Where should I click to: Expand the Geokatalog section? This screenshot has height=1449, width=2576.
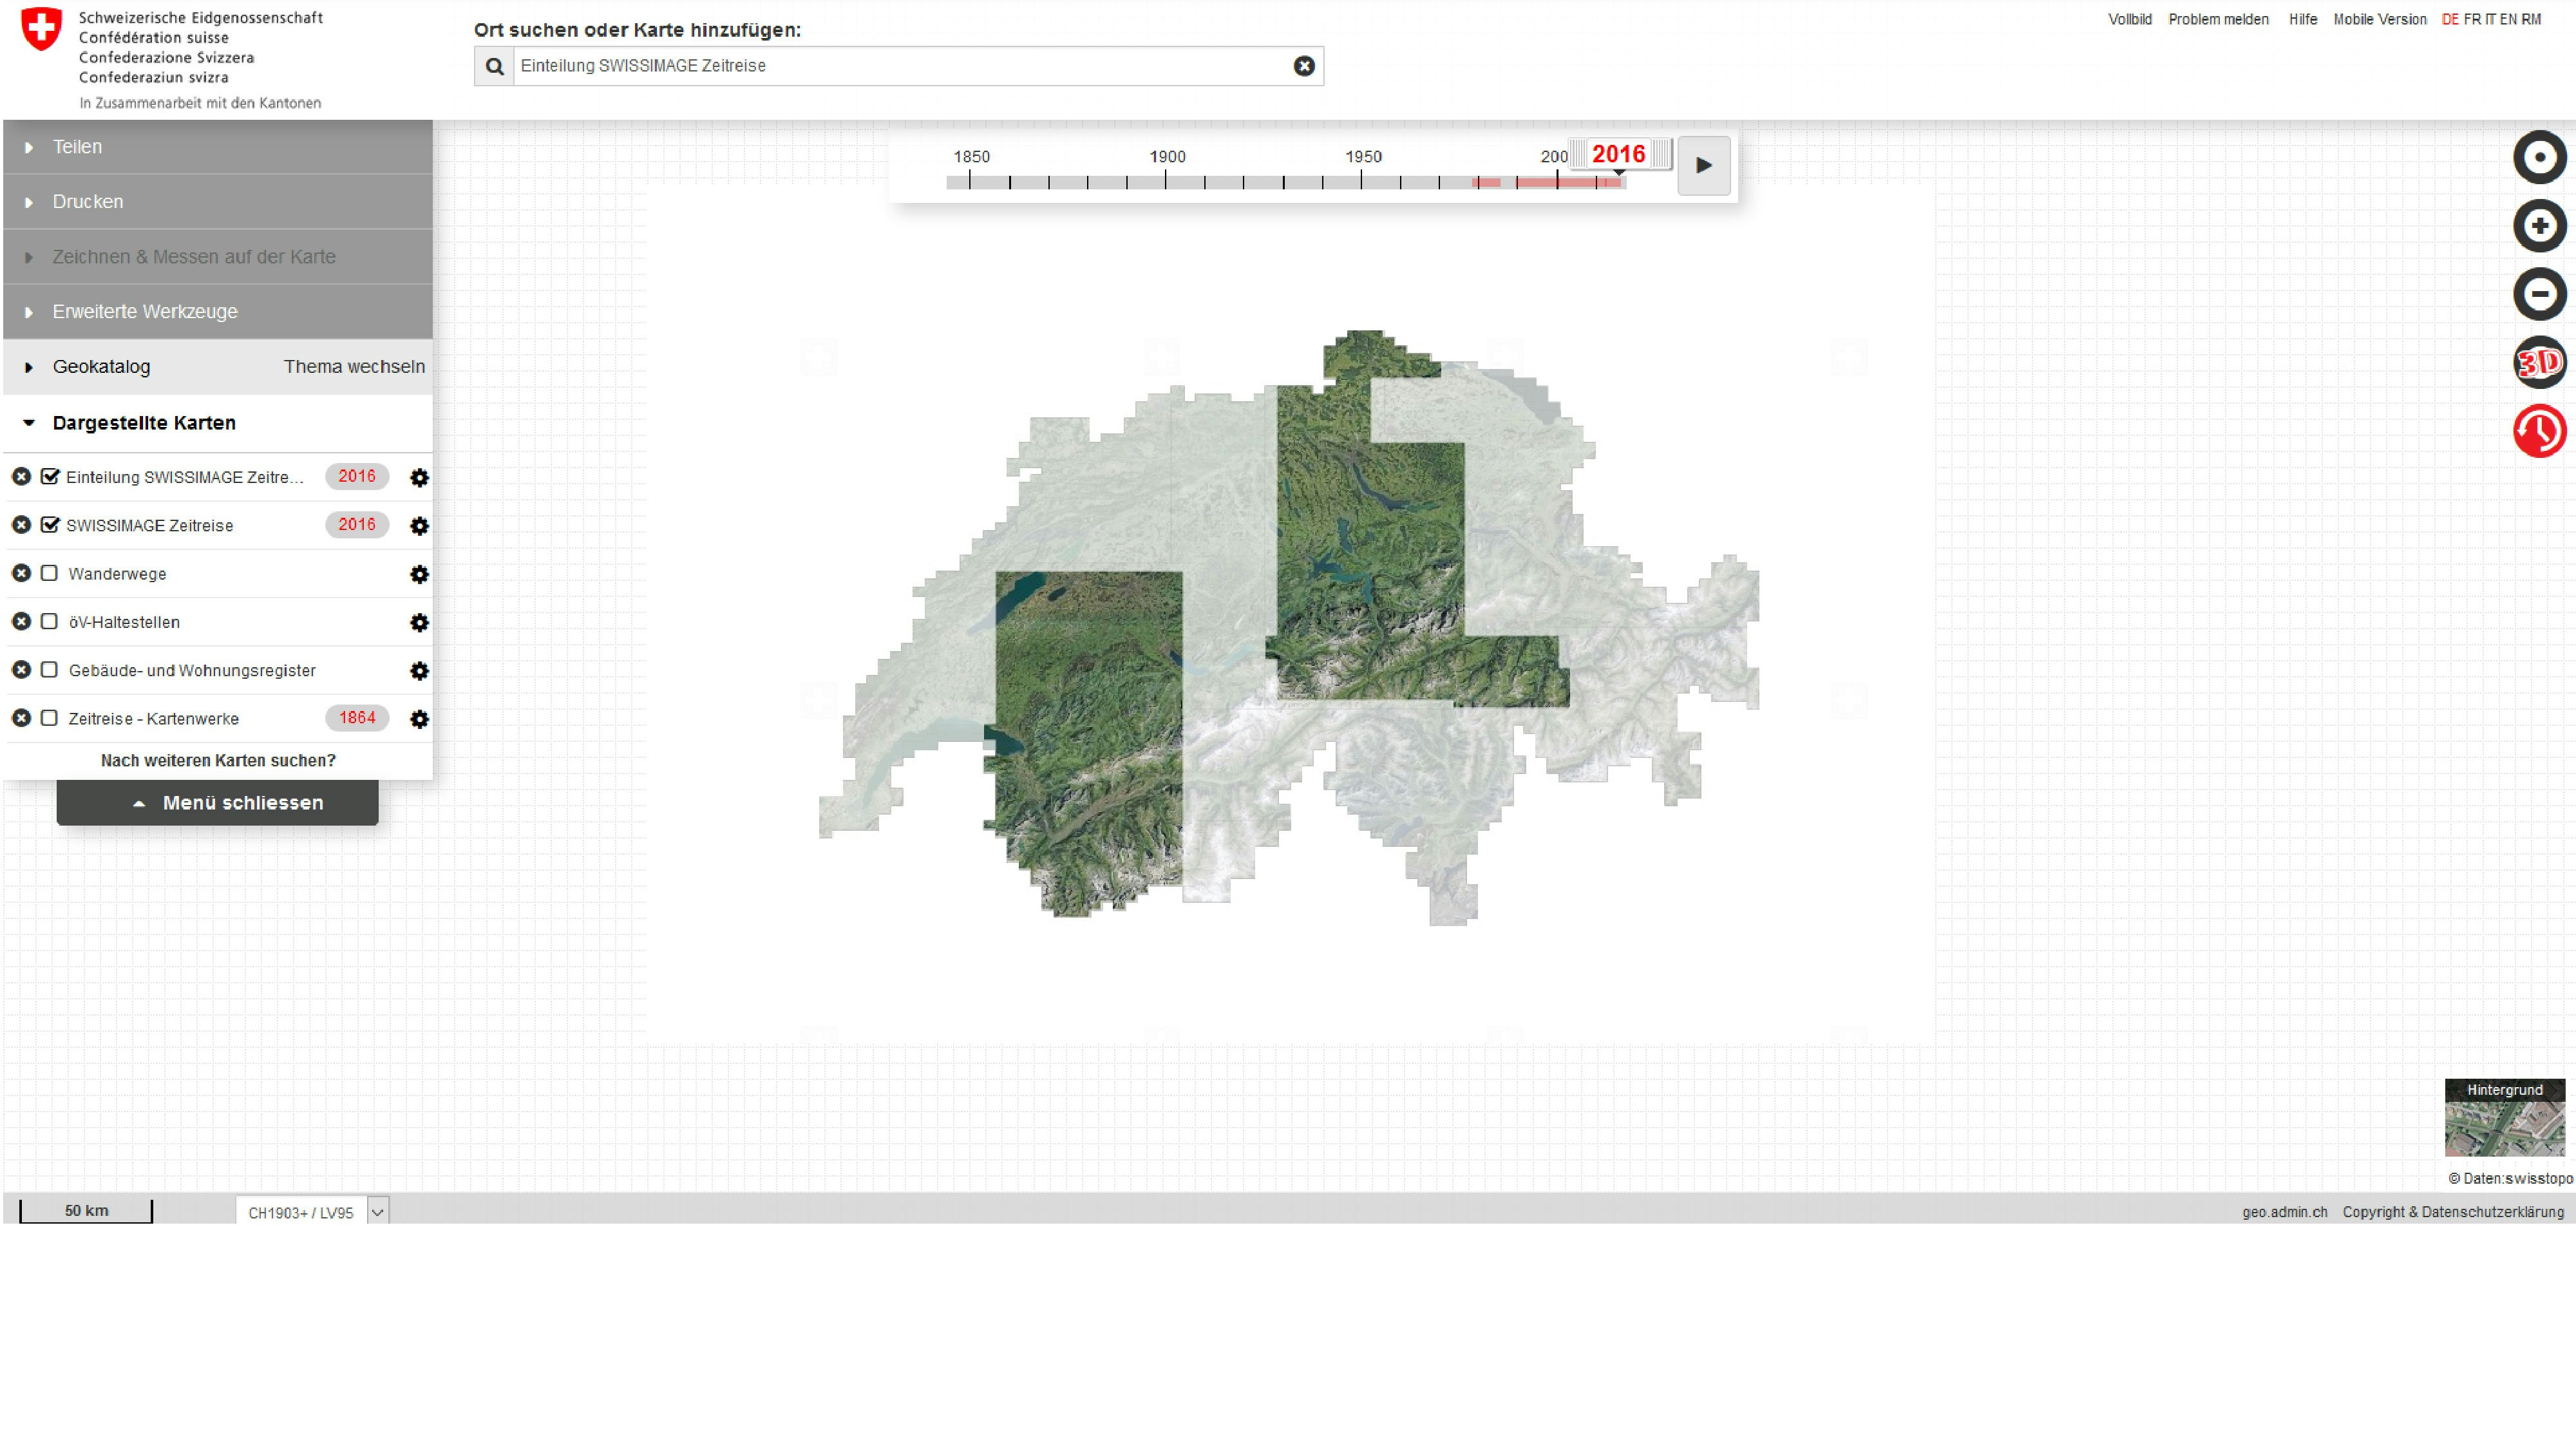coord(100,367)
